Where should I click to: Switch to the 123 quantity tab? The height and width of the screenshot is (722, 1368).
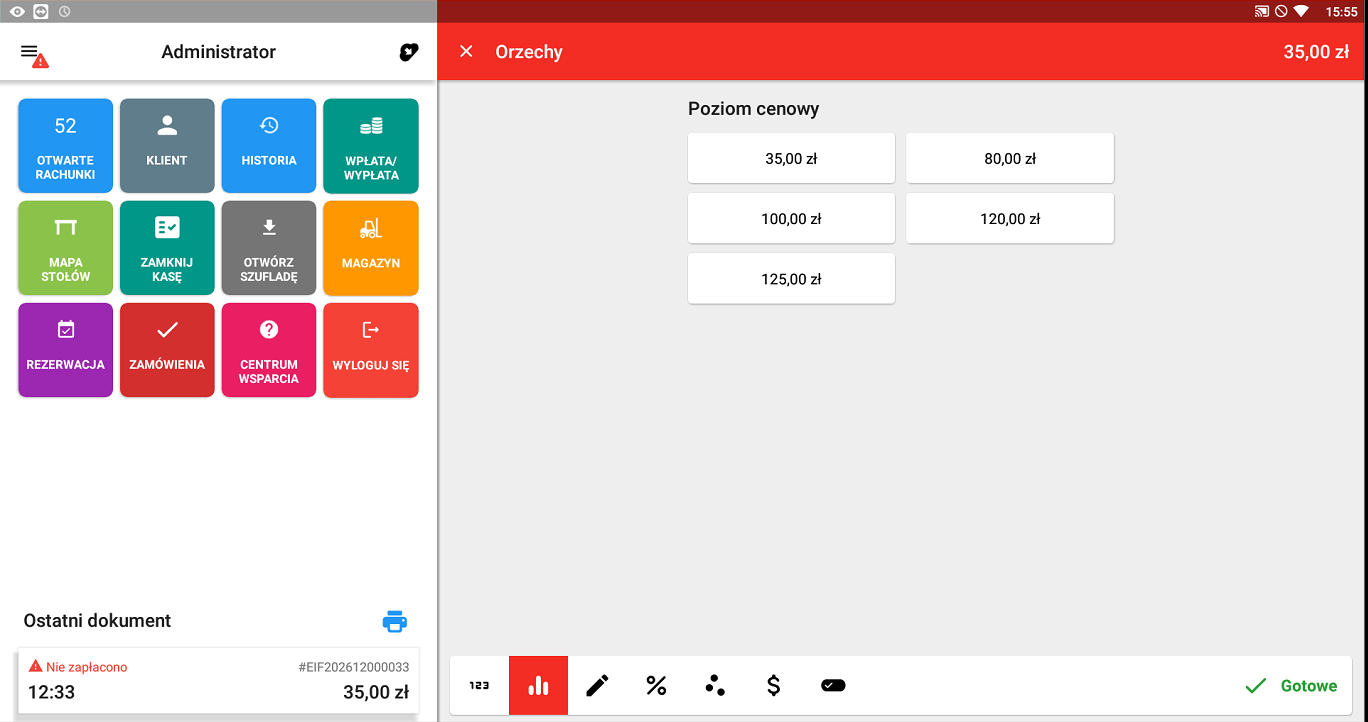[479, 685]
